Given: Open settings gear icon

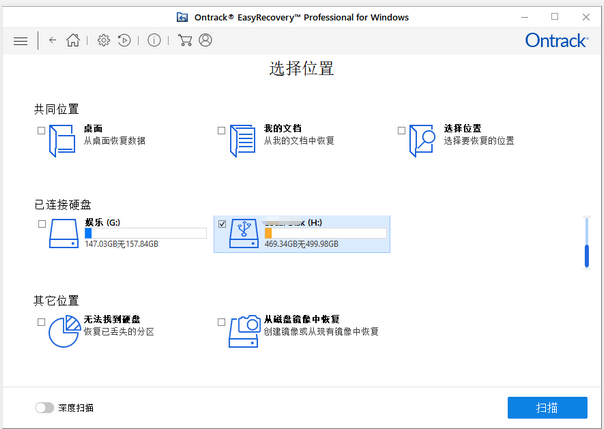Looking at the screenshot, I should 103,40.
